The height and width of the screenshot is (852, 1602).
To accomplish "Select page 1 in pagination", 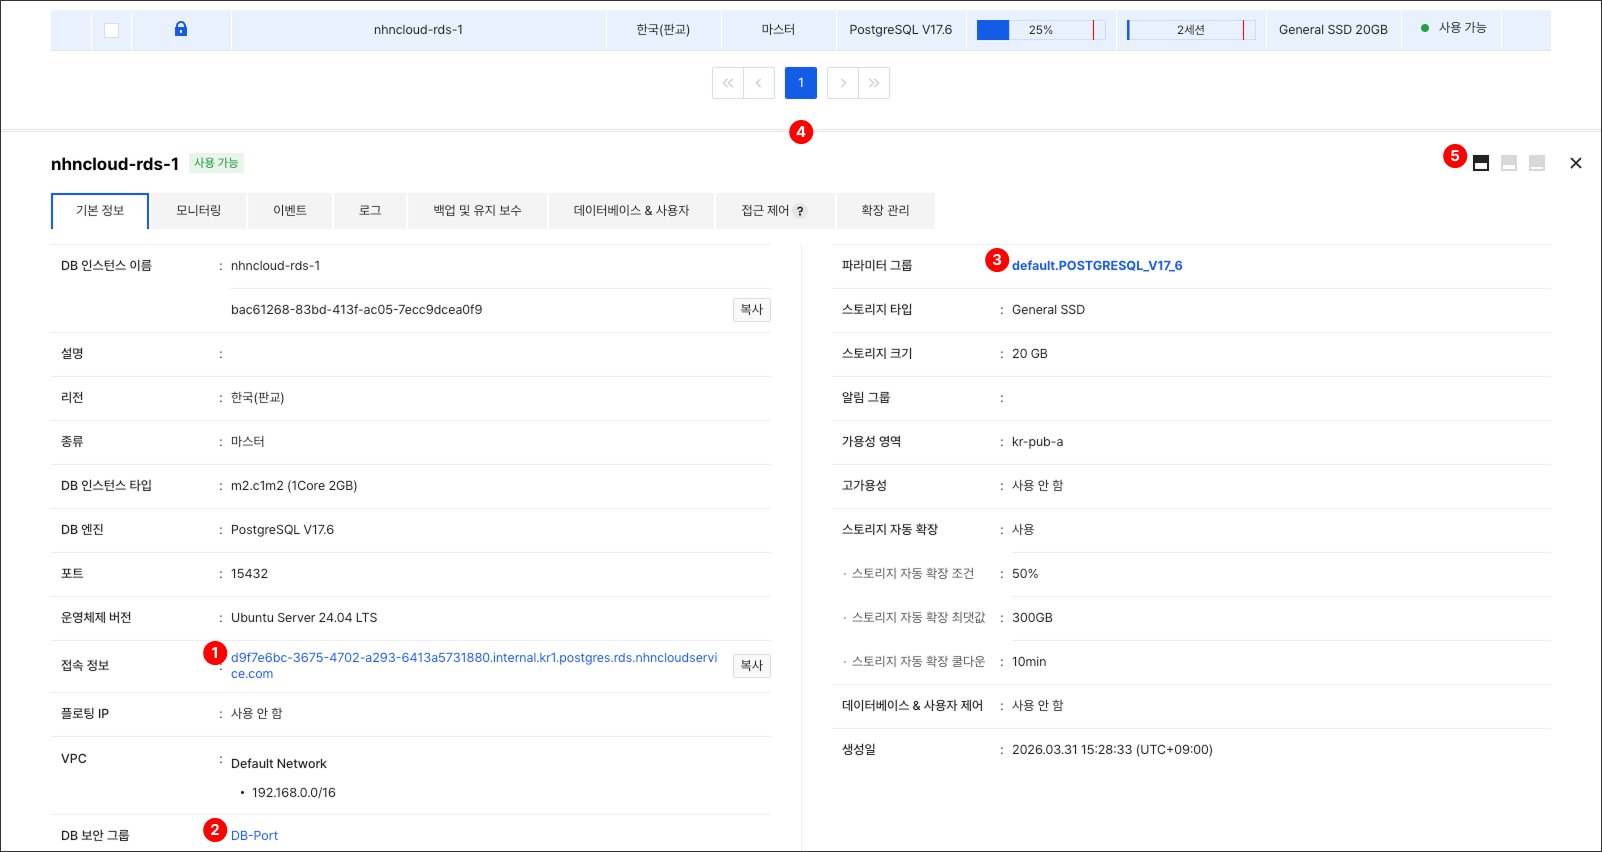I will click(x=801, y=83).
